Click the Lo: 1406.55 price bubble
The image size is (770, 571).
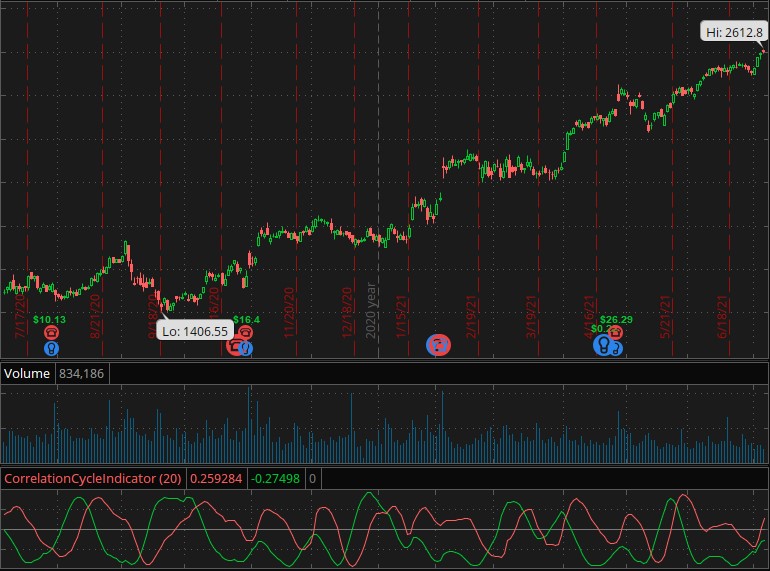click(194, 331)
